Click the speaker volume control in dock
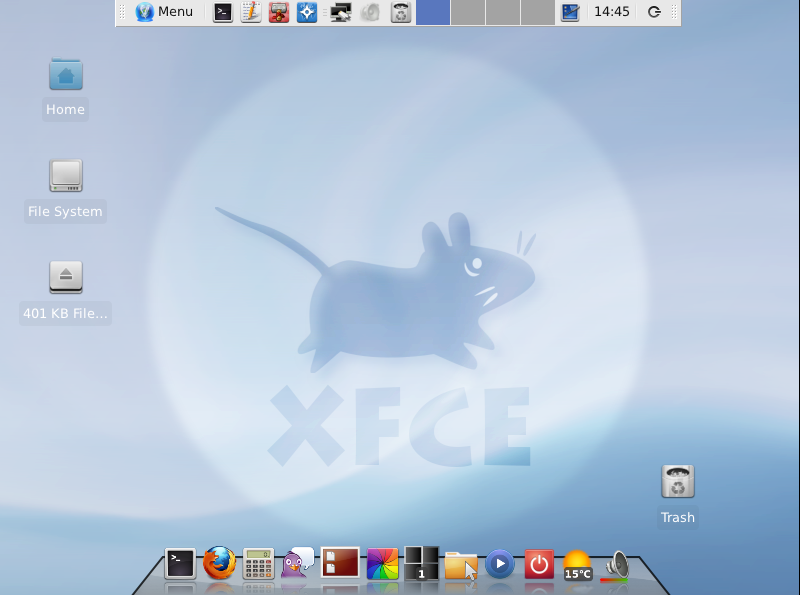Screen dimensions: 800x595 tap(616, 565)
